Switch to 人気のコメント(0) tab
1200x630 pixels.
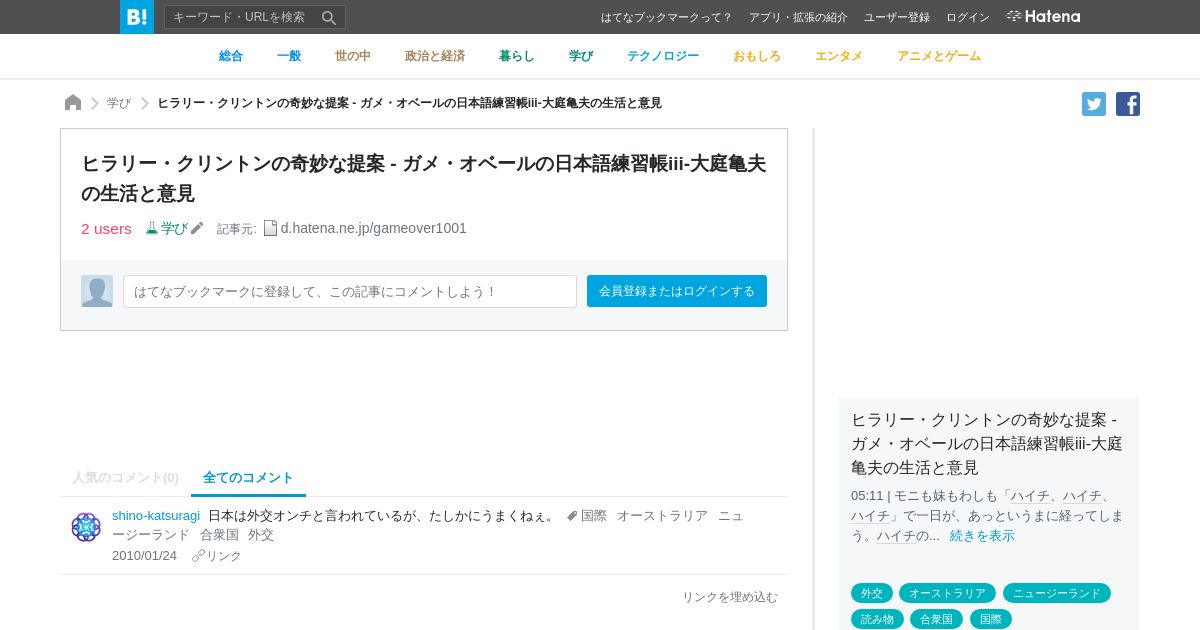coord(125,478)
